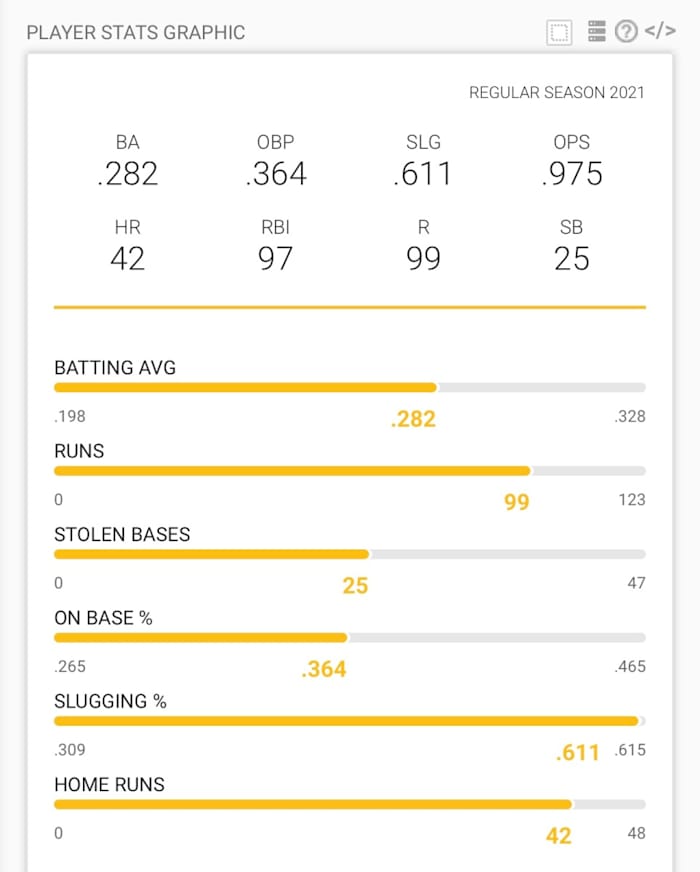Click the SB stat showing 25

point(572,258)
